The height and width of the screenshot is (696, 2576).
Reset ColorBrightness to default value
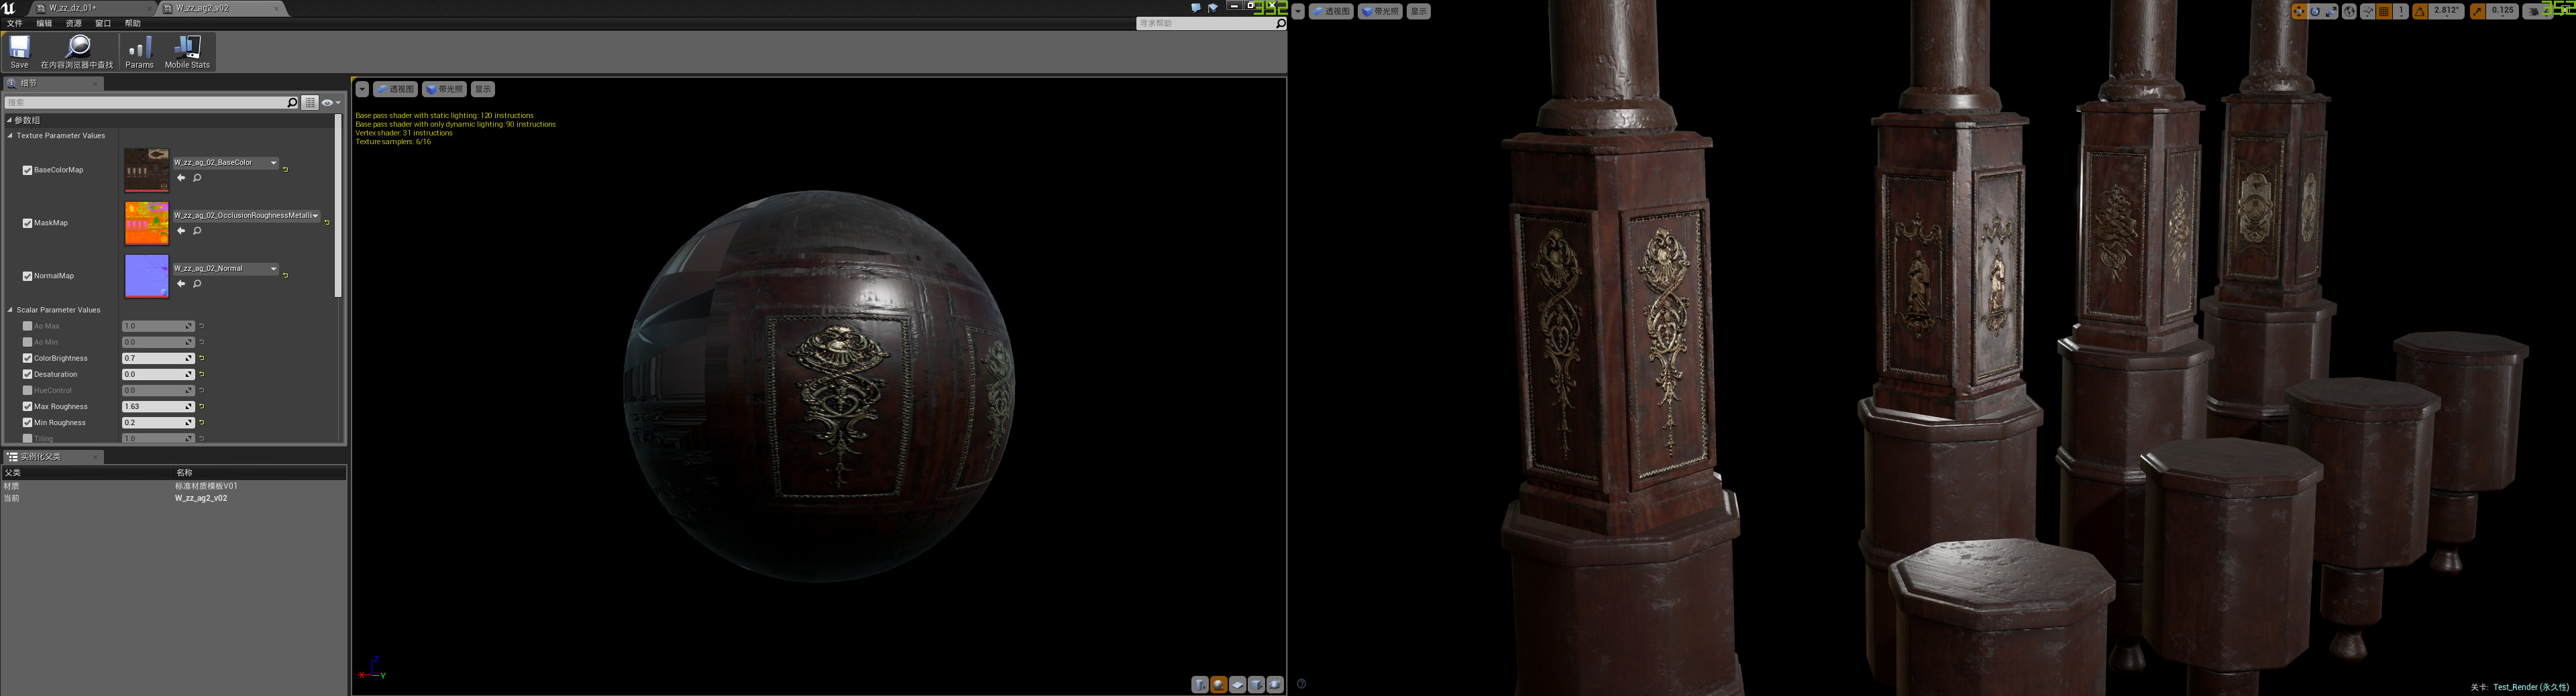point(201,358)
